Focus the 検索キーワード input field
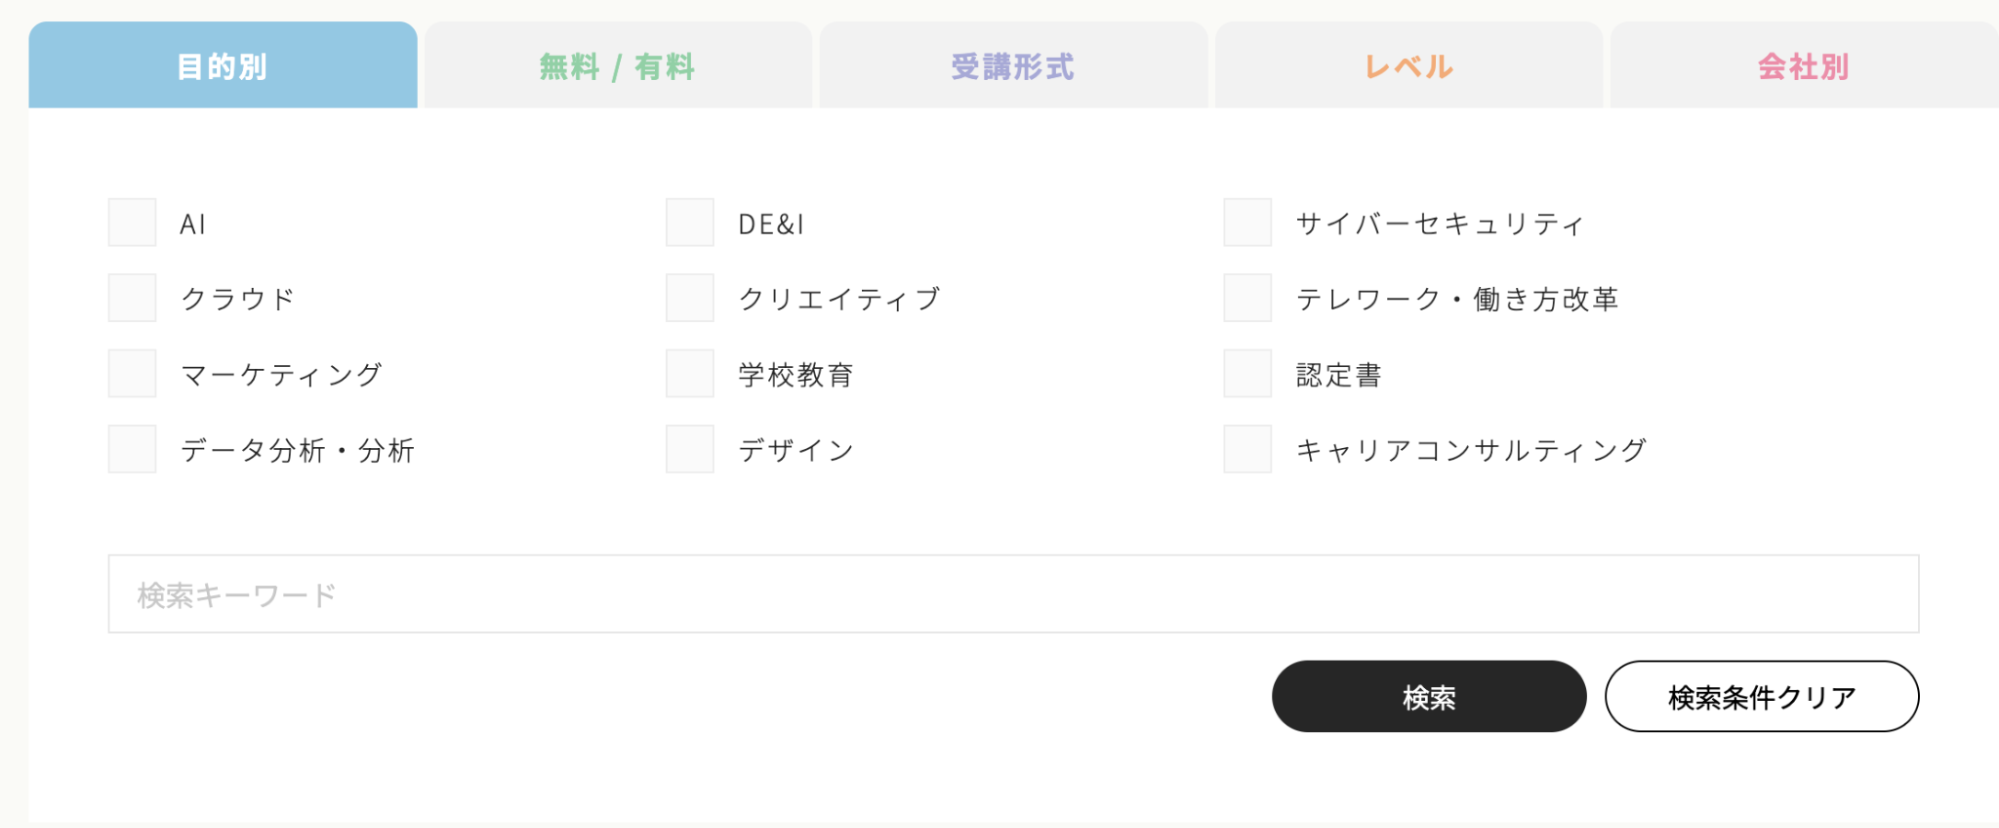Image resolution: width=1999 pixels, height=828 pixels. pyautogui.click(x=1013, y=594)
